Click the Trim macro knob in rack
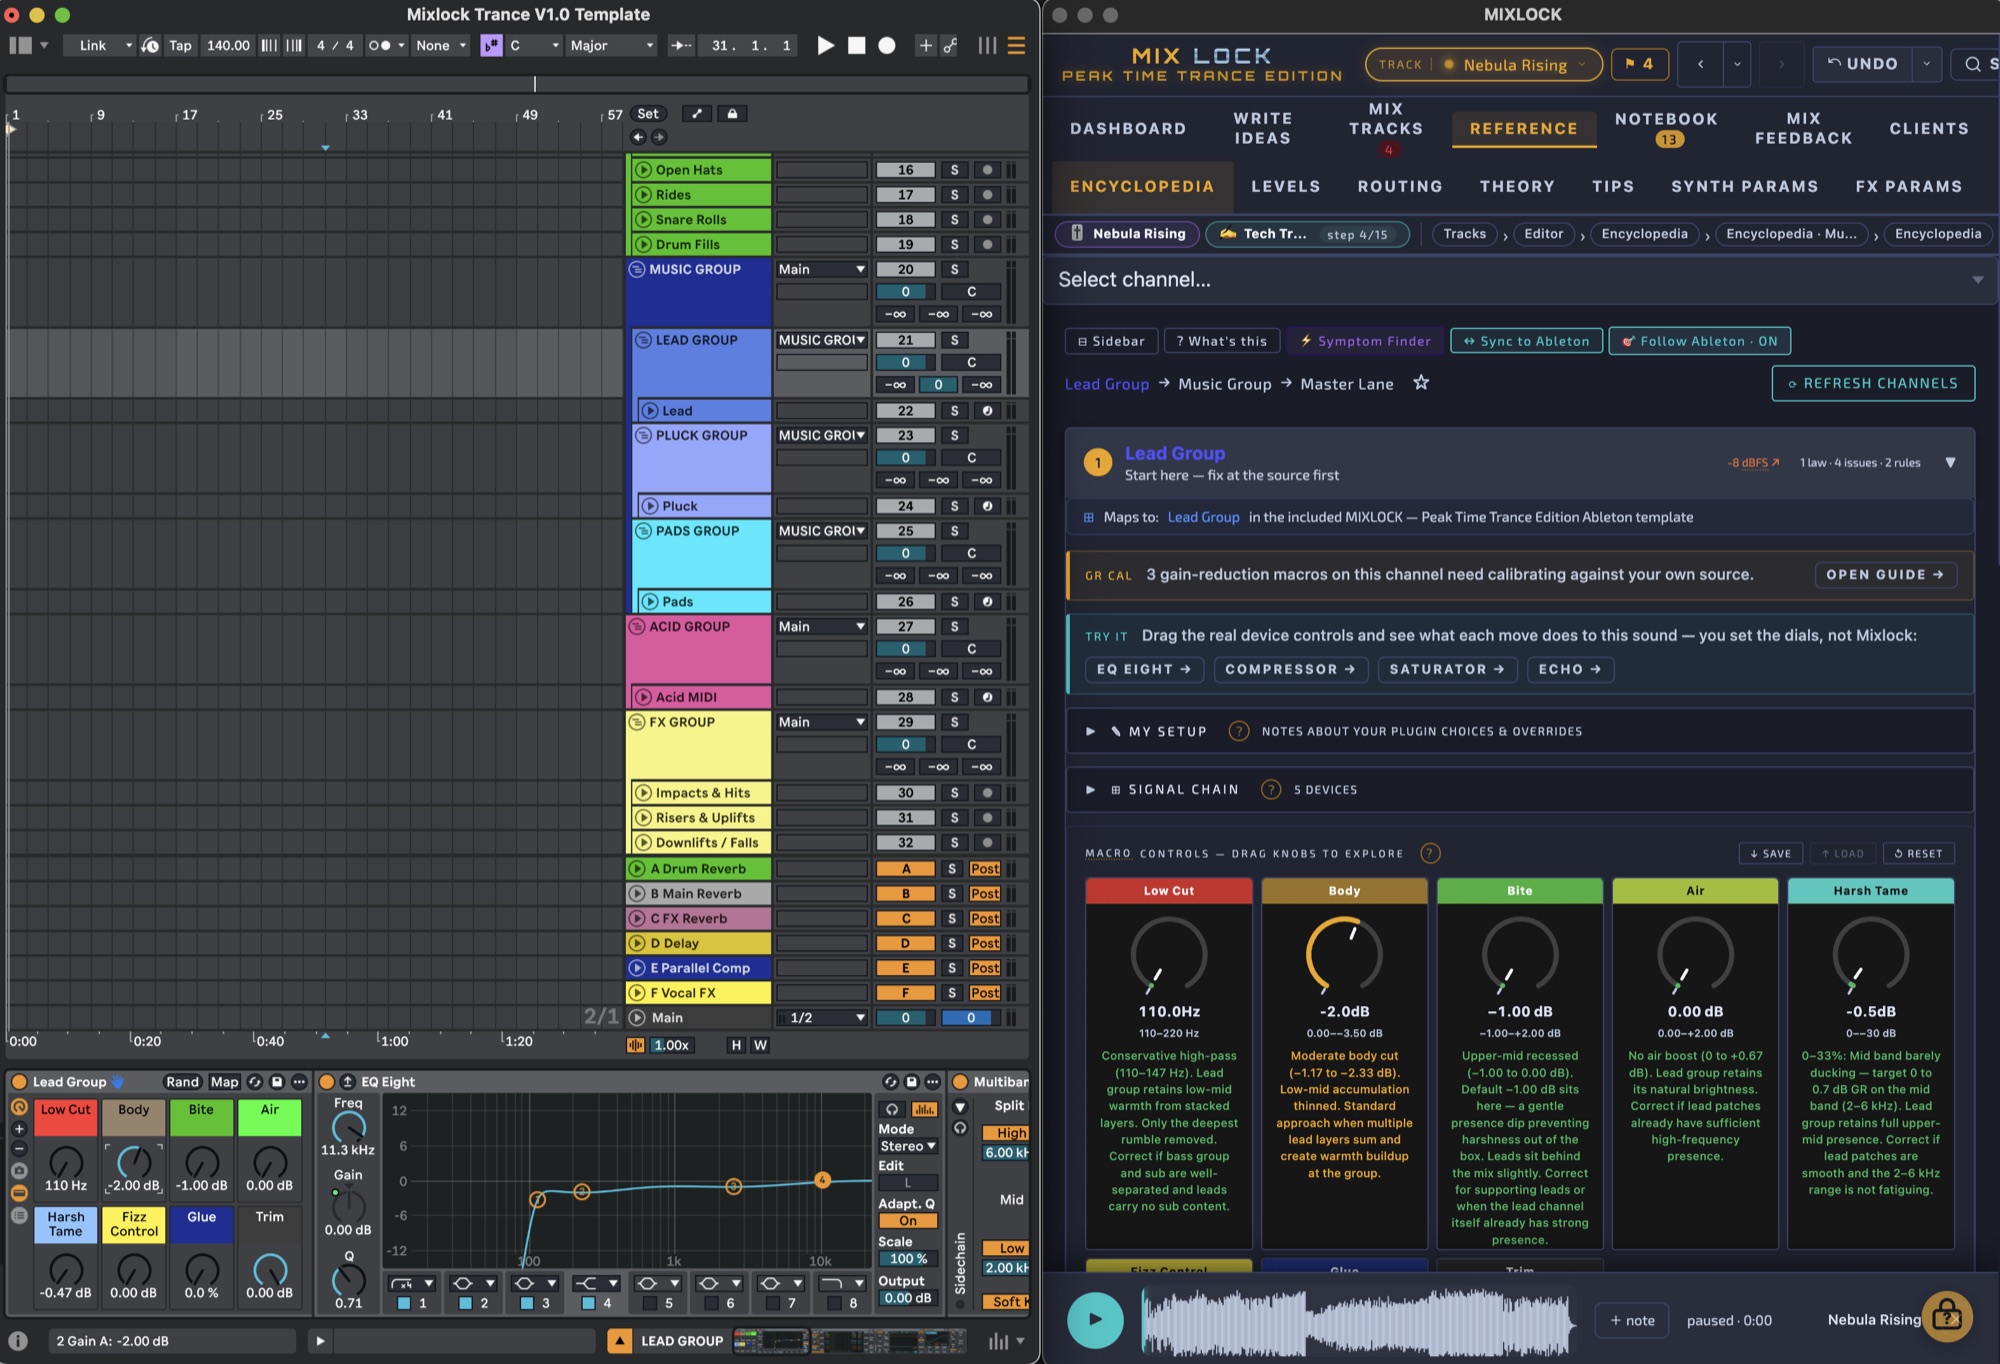The width and height of the screenshot is (2000, 1364). pos(270,1270)
